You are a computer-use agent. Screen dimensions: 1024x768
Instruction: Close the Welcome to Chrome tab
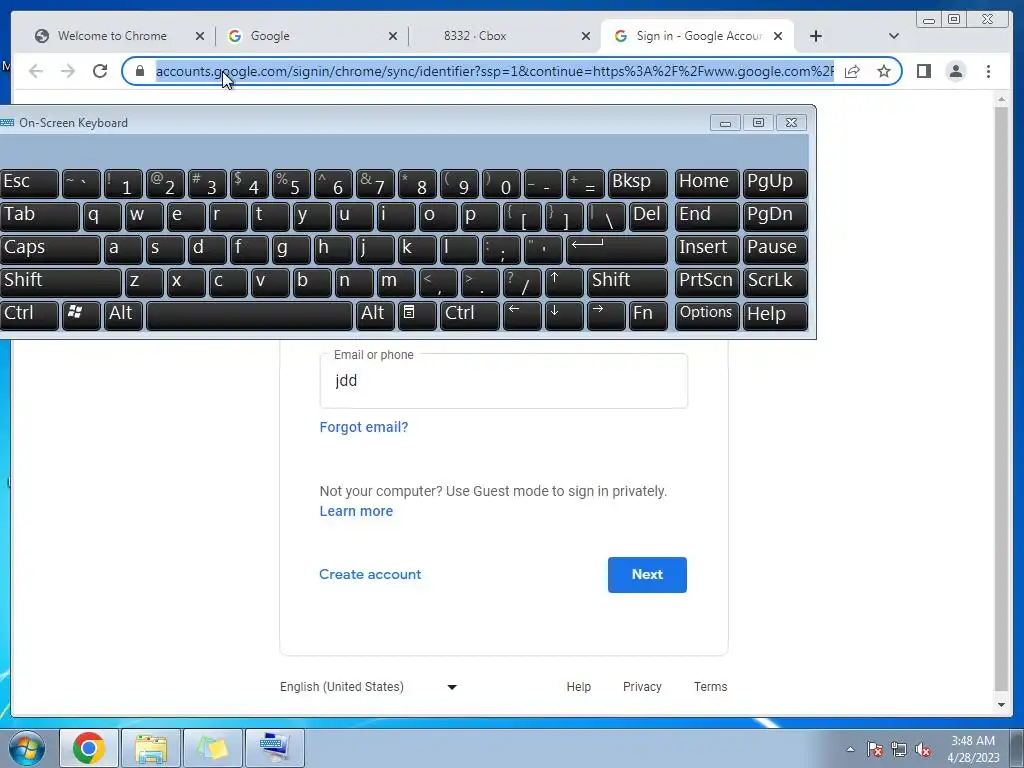click(x=200, y=37)
